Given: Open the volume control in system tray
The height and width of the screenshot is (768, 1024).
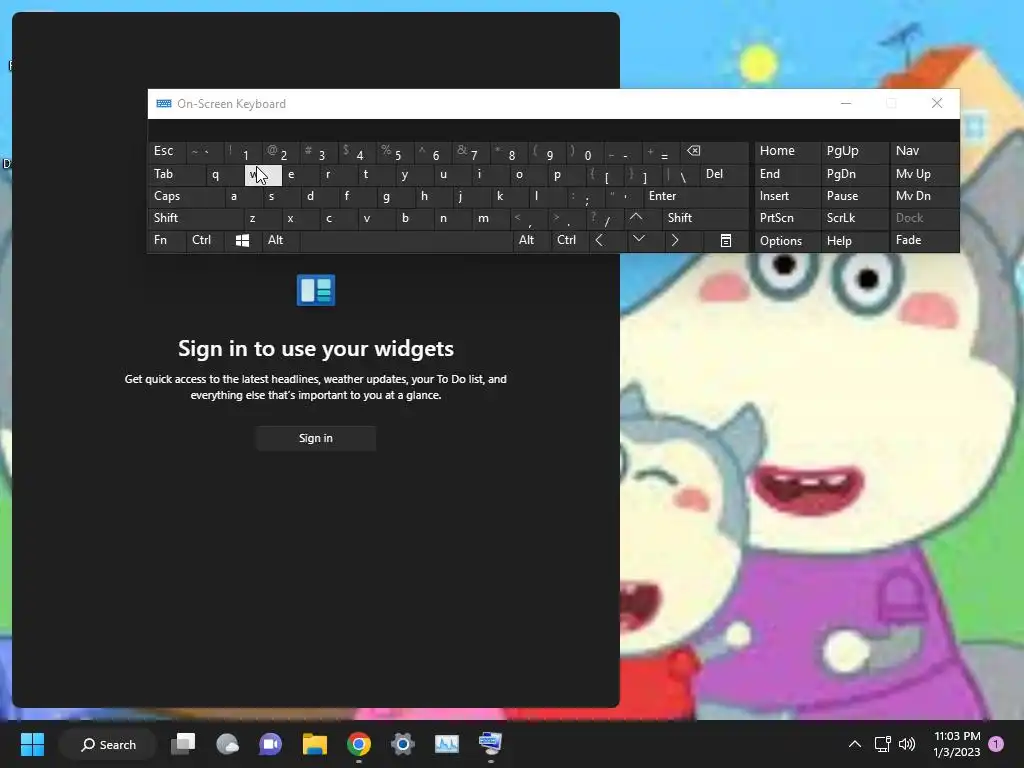Looking at the screenshot, I should [907, 744].
